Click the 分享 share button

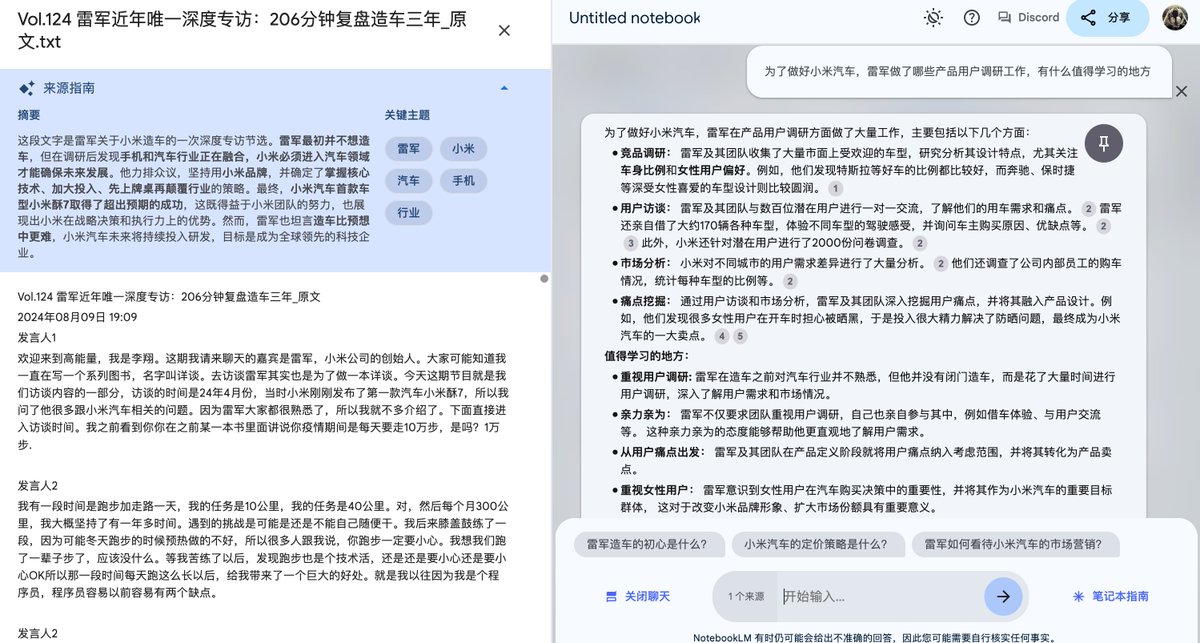1107,18
